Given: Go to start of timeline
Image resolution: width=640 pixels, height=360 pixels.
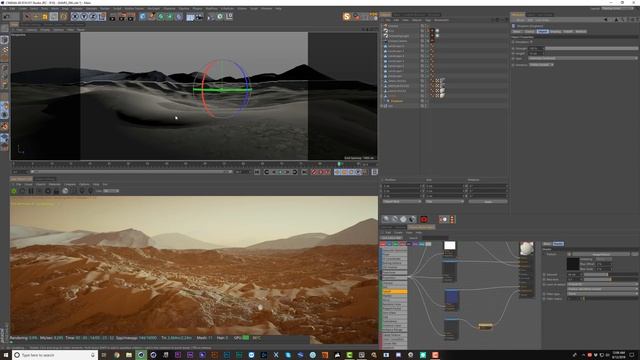Looking at the screenshot, I should [257, 172].
